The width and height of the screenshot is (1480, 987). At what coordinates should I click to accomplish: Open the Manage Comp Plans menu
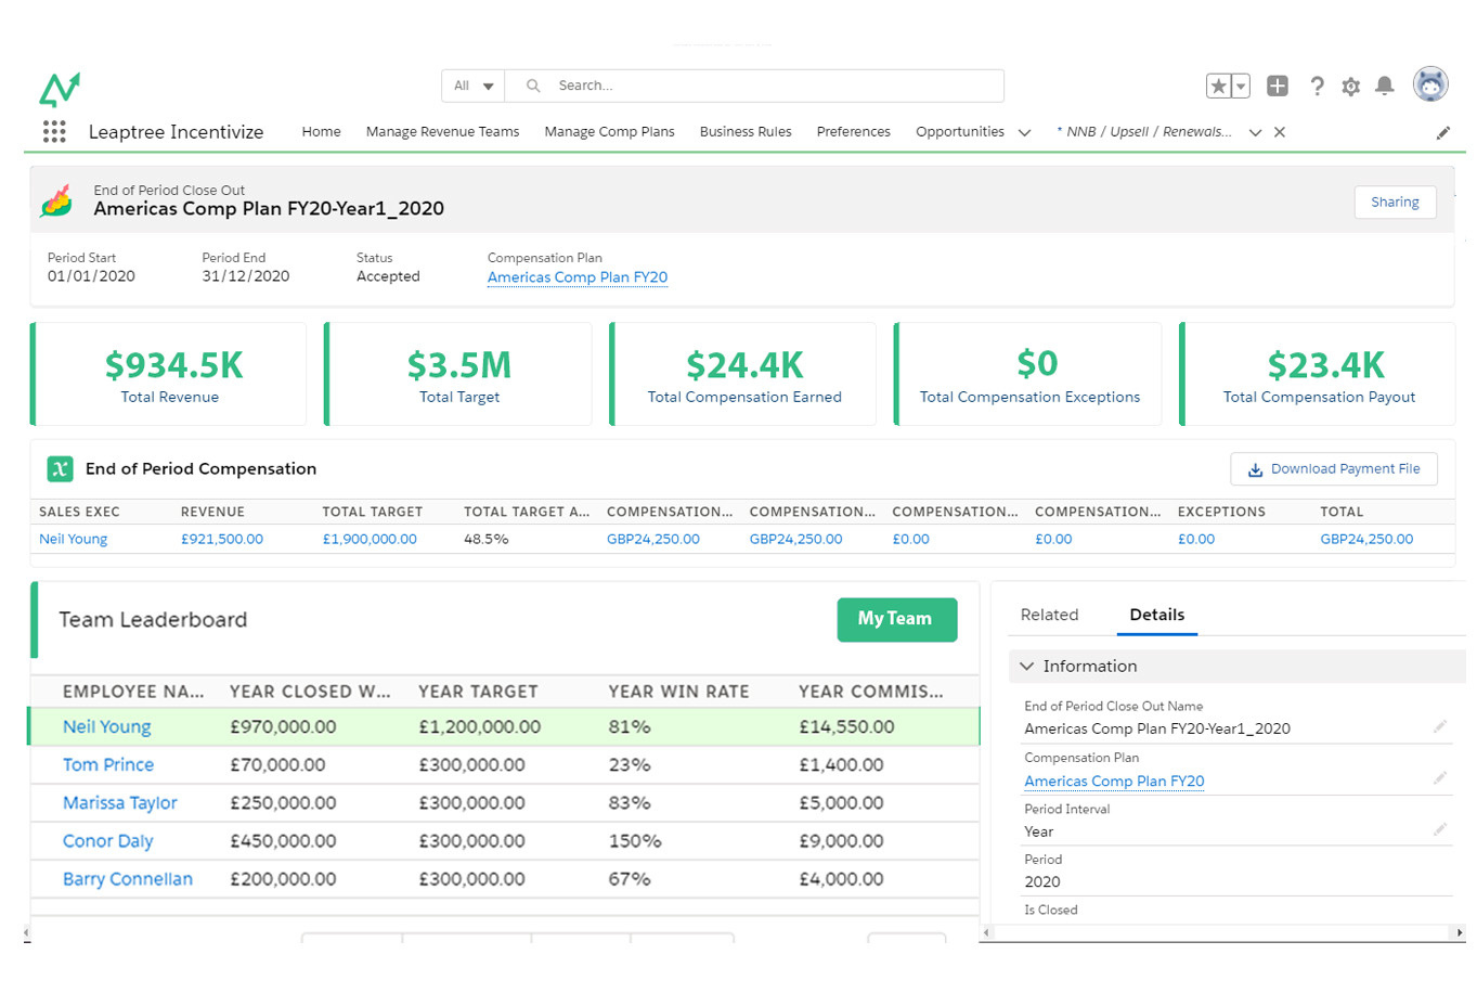click(x=609, y=131)
